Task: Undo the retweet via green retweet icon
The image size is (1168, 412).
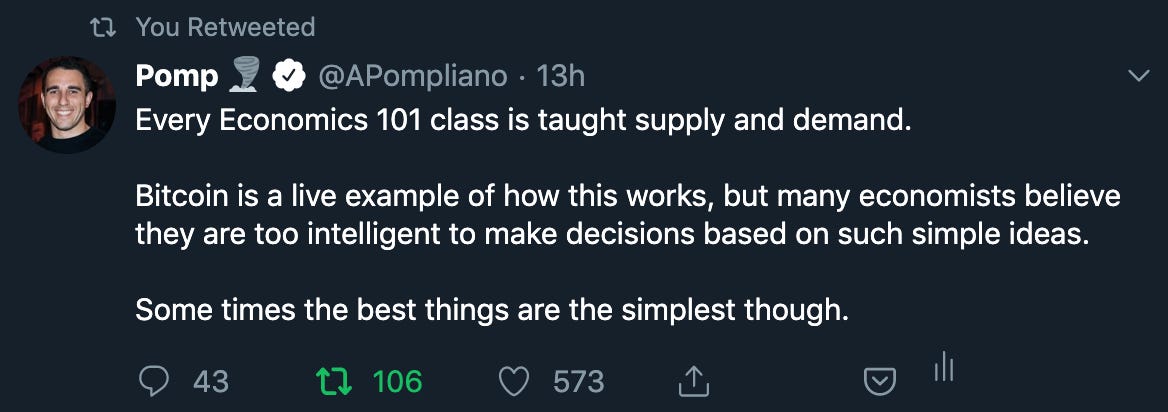Action: (x=331, y=381)
